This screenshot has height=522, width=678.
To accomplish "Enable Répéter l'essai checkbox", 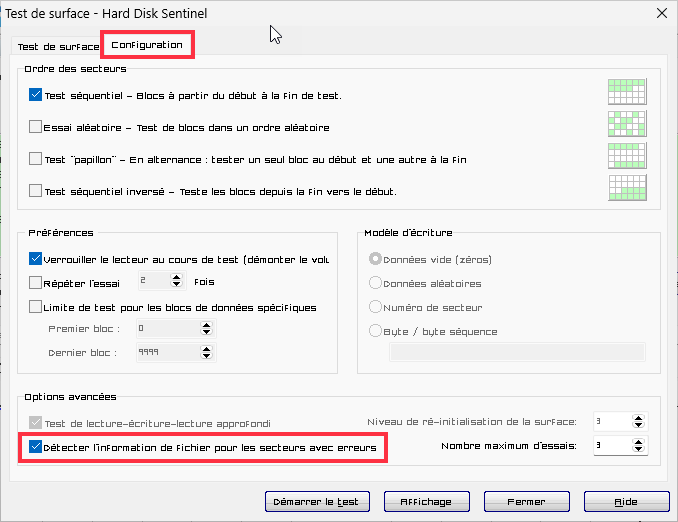I will 36,283.
